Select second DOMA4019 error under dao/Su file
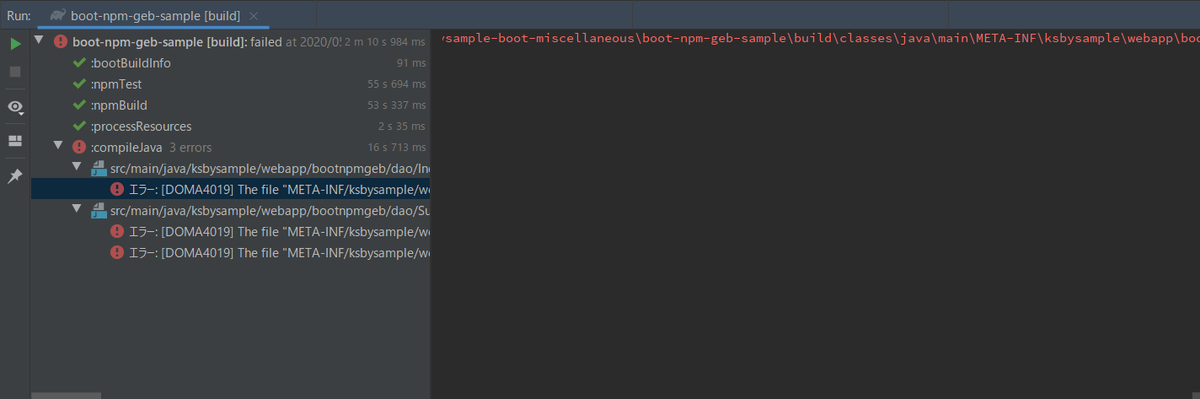 pos(230,231)
